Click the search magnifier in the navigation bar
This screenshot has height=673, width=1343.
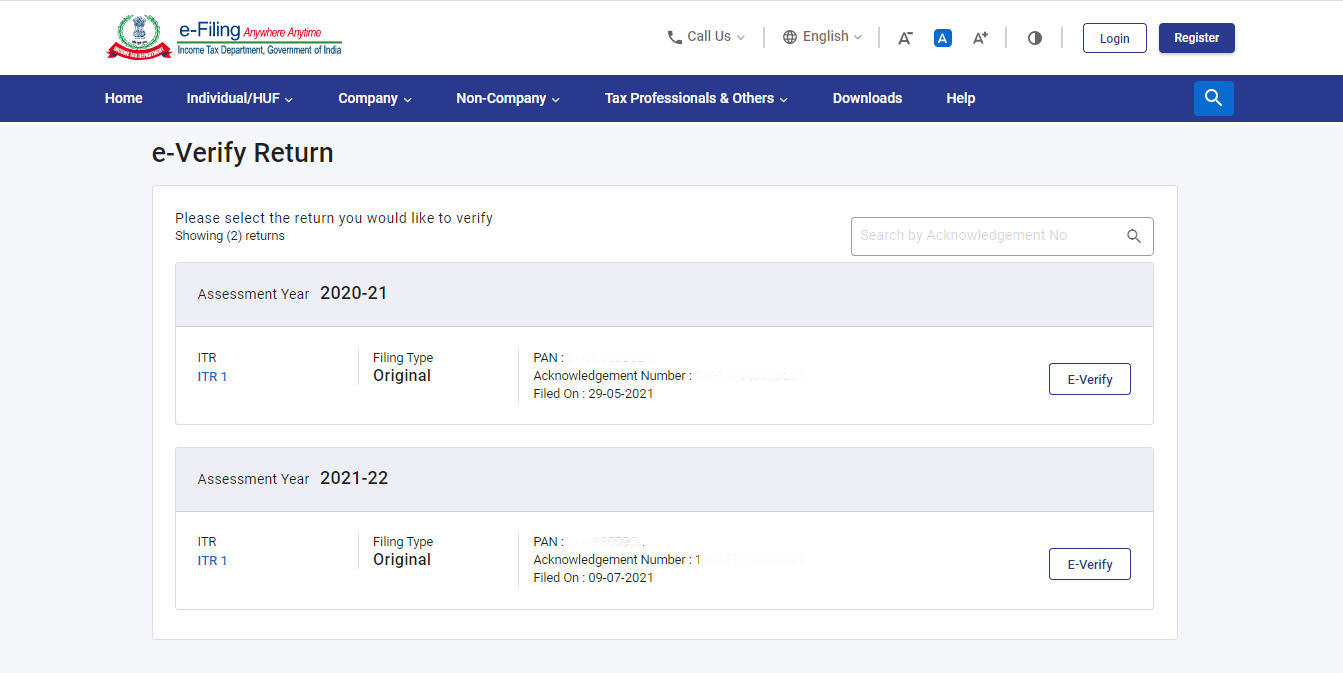pos(1213,98)
